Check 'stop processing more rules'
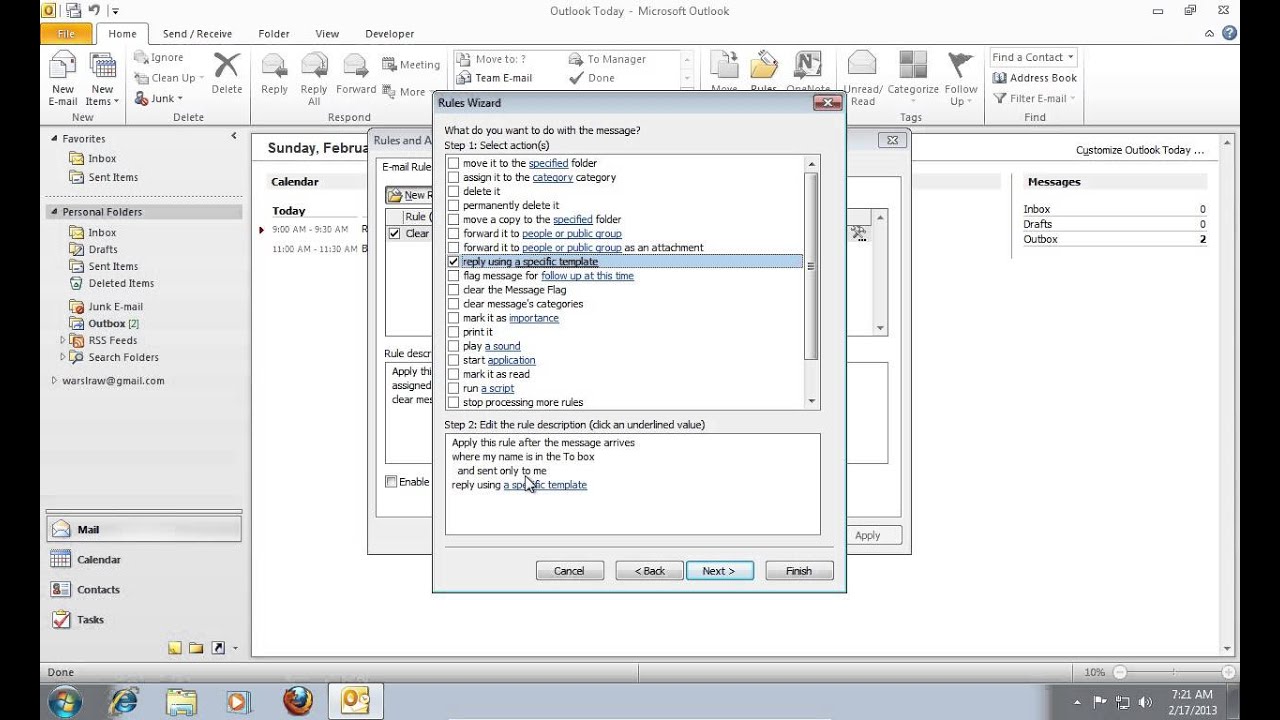 453,402
